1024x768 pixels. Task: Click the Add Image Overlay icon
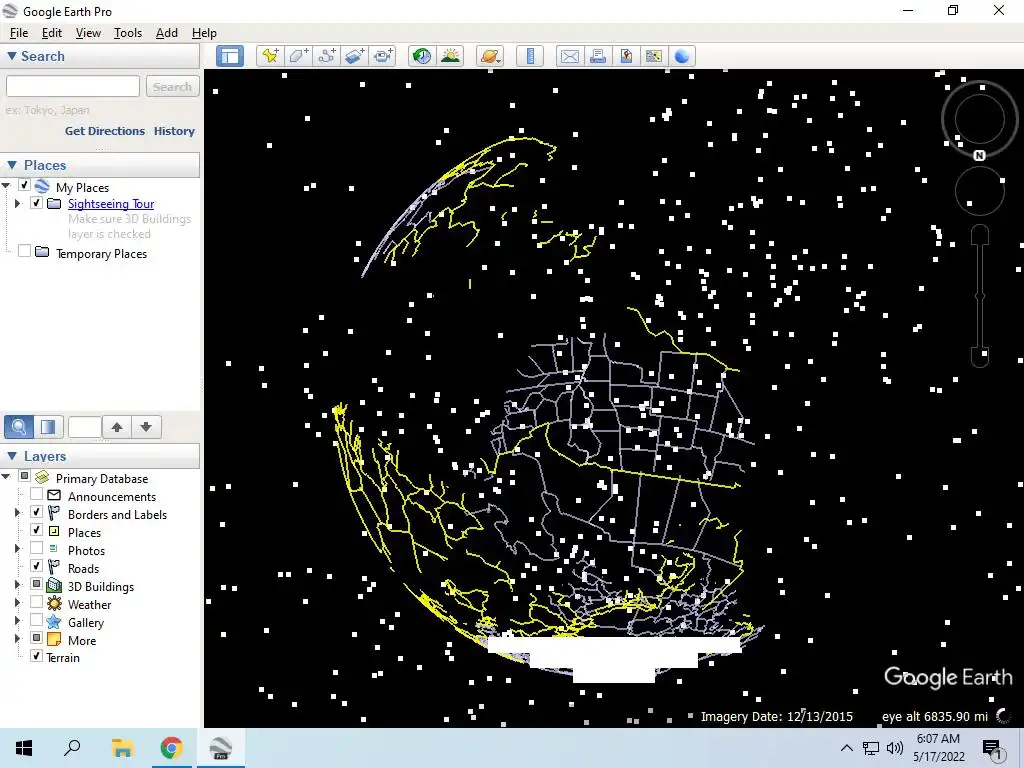coord(355,56)
